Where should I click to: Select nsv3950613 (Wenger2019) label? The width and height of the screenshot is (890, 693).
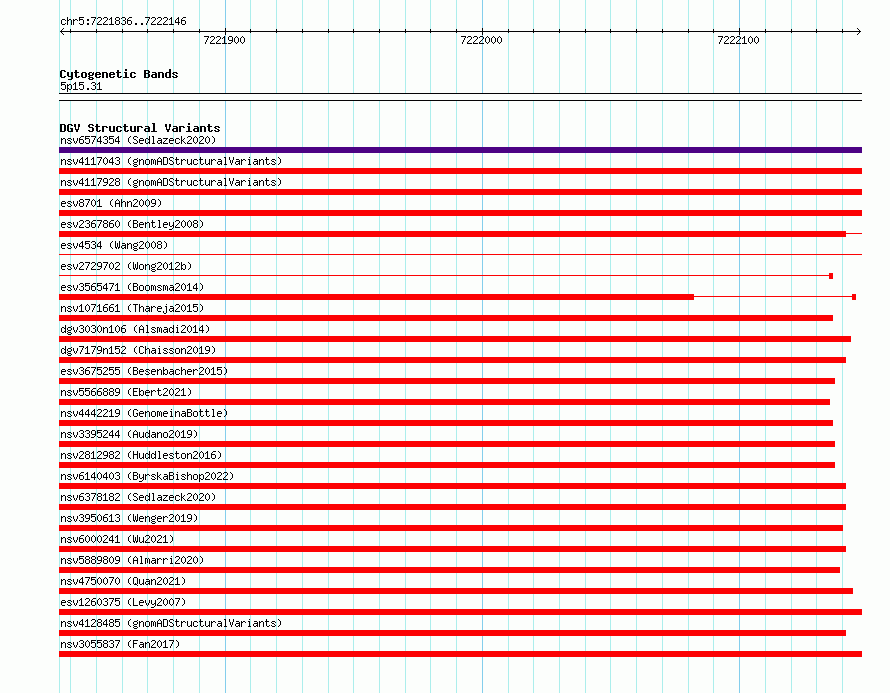(129, 518)
